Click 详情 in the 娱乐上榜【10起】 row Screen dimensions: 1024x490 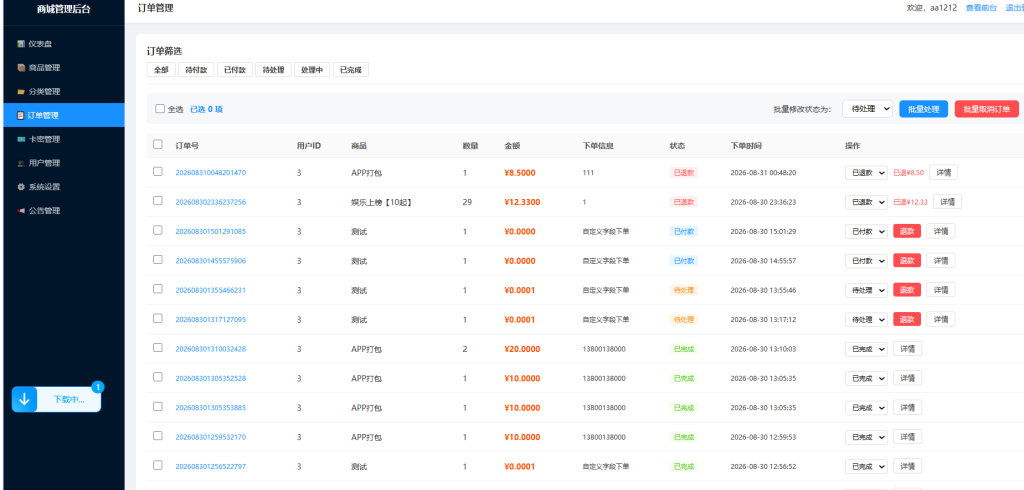click(947, 202)
